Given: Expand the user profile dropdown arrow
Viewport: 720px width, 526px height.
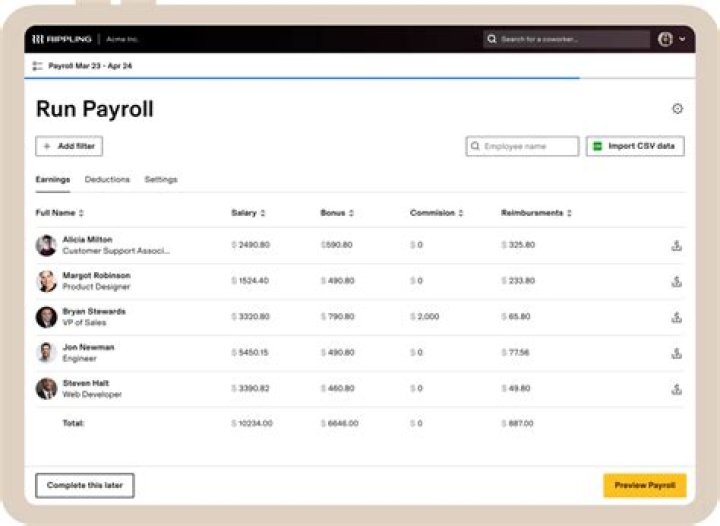Looking at the screenshot, I should [x=682, y=39].
